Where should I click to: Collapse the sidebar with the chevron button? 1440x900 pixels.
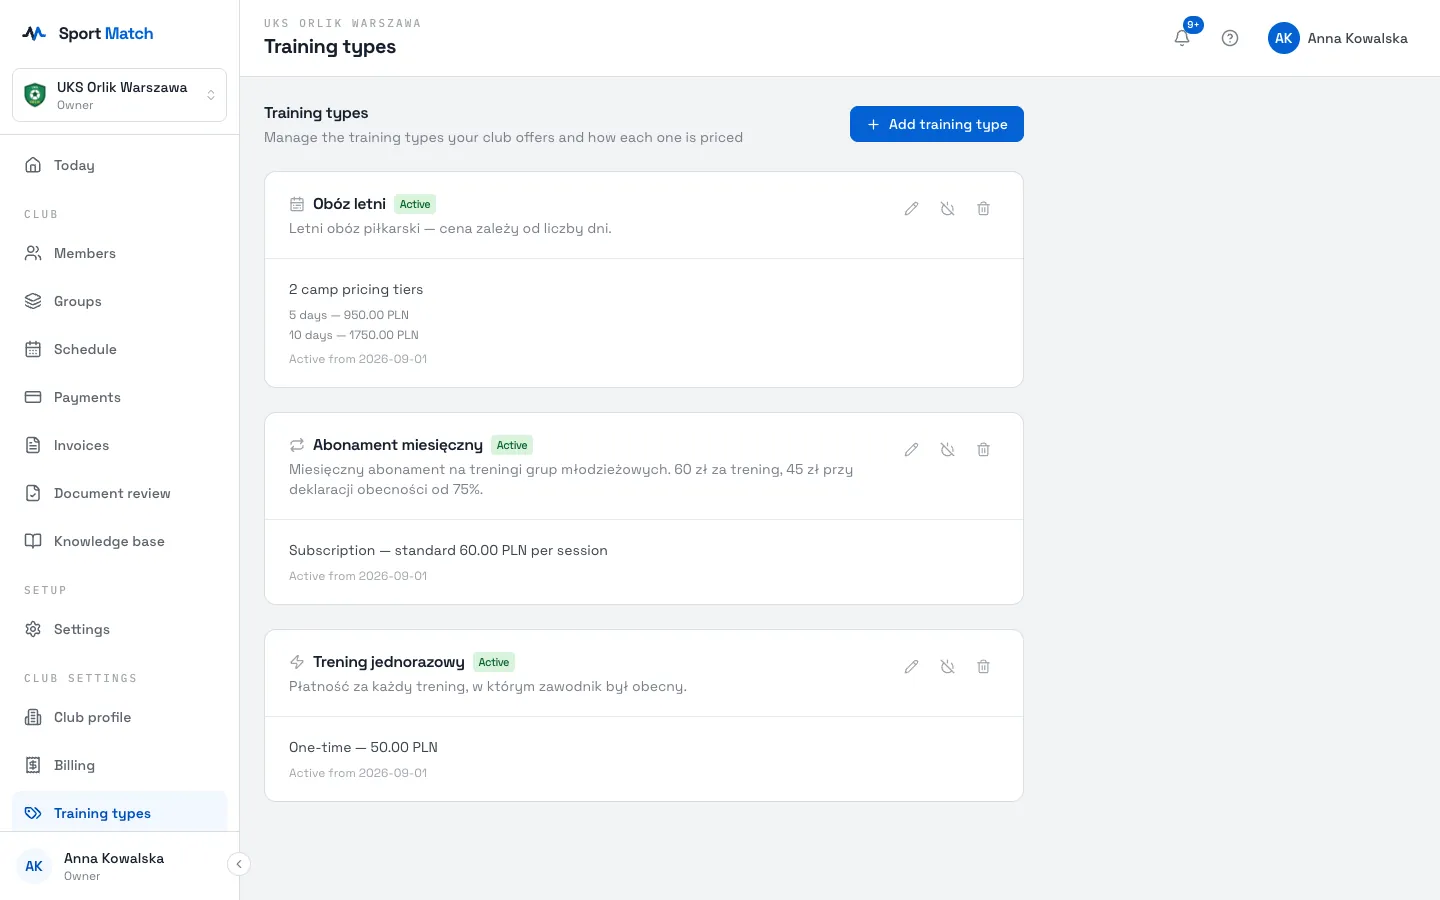point(239,864)
